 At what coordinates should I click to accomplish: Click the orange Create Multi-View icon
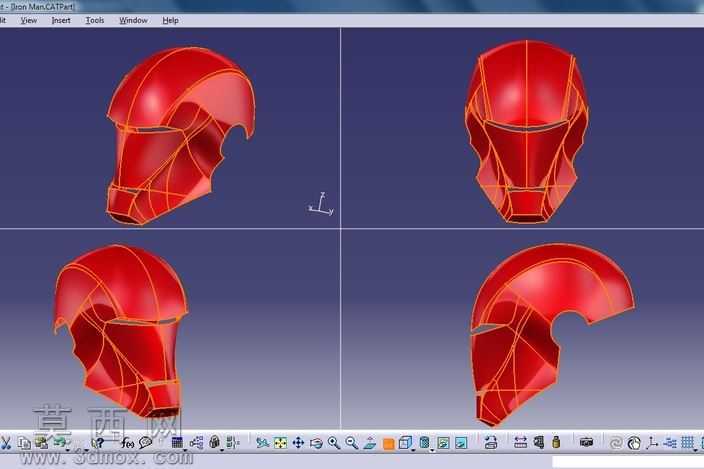tap(389, 444)
